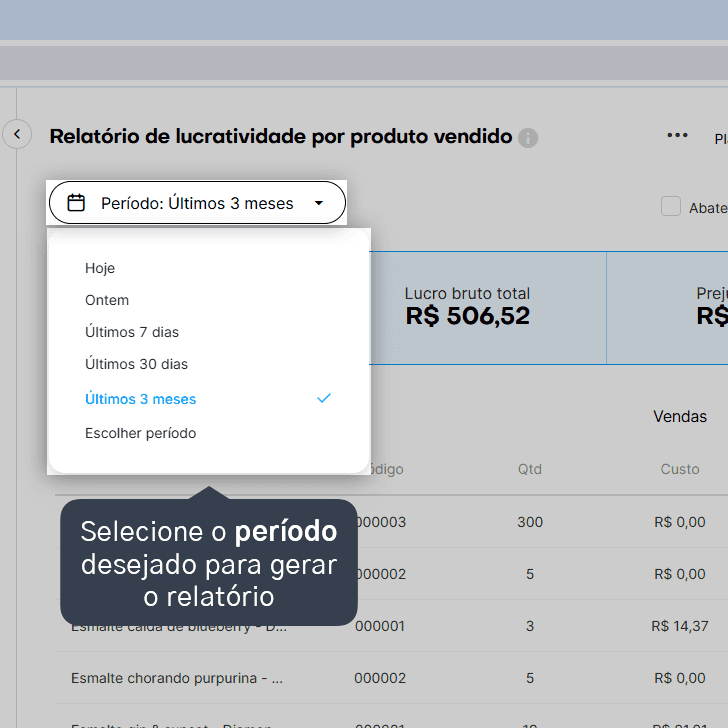Image resolution: width=728 pixels, height=728 pixels.
Task: Open info icon beside report title
Action: (x=528, y=138)
